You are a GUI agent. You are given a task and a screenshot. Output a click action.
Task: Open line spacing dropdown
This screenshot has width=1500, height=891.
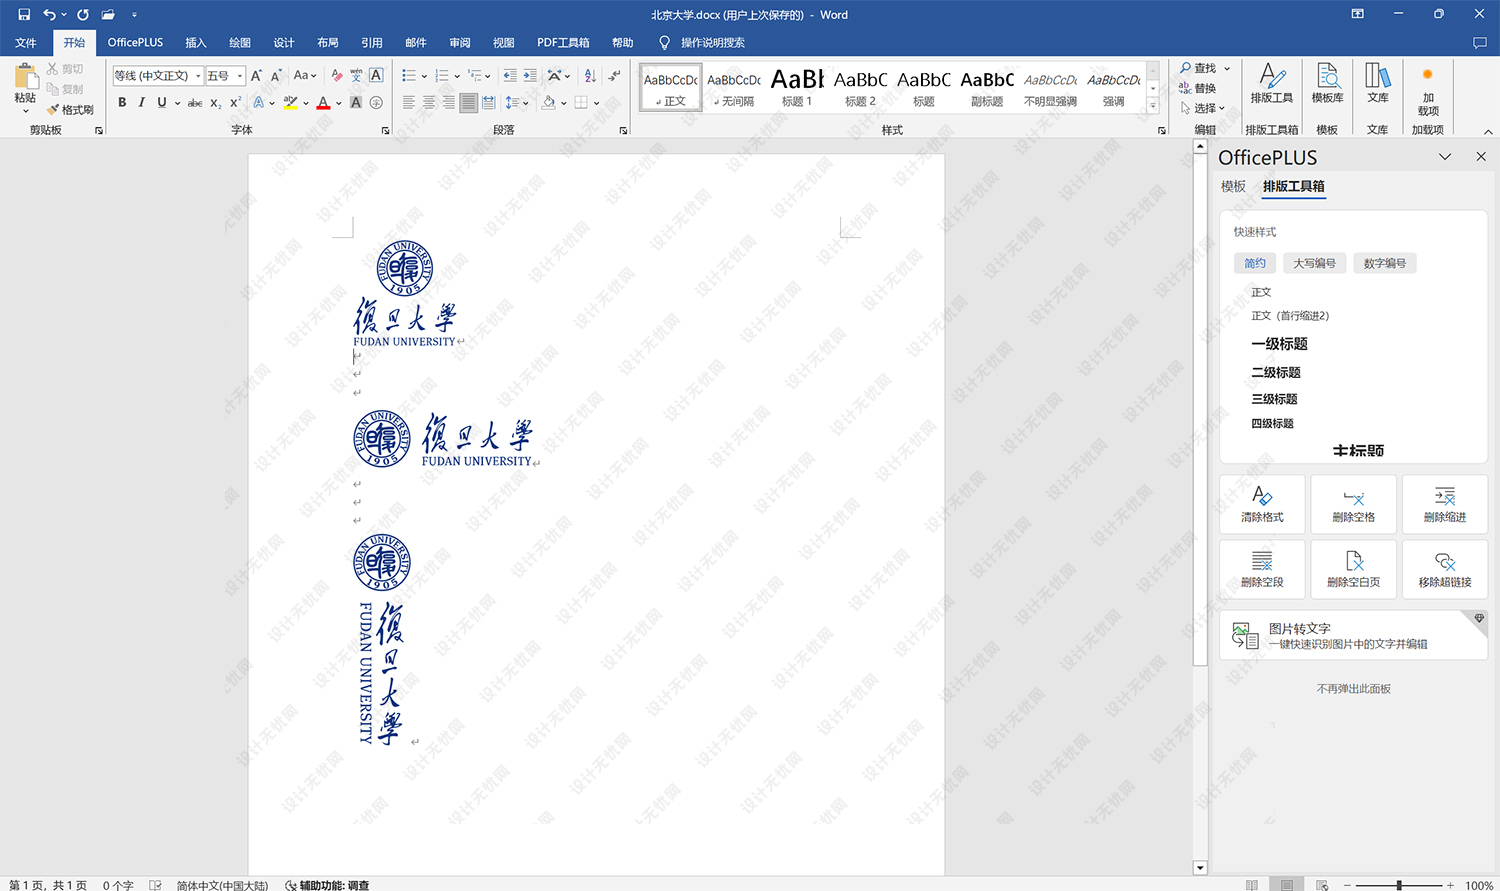(x=515, y=102)
